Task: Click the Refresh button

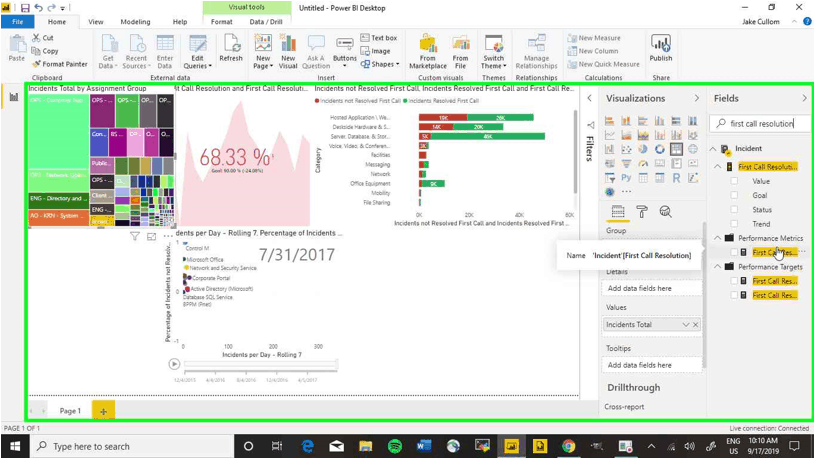Action: [x=231, y=48]
